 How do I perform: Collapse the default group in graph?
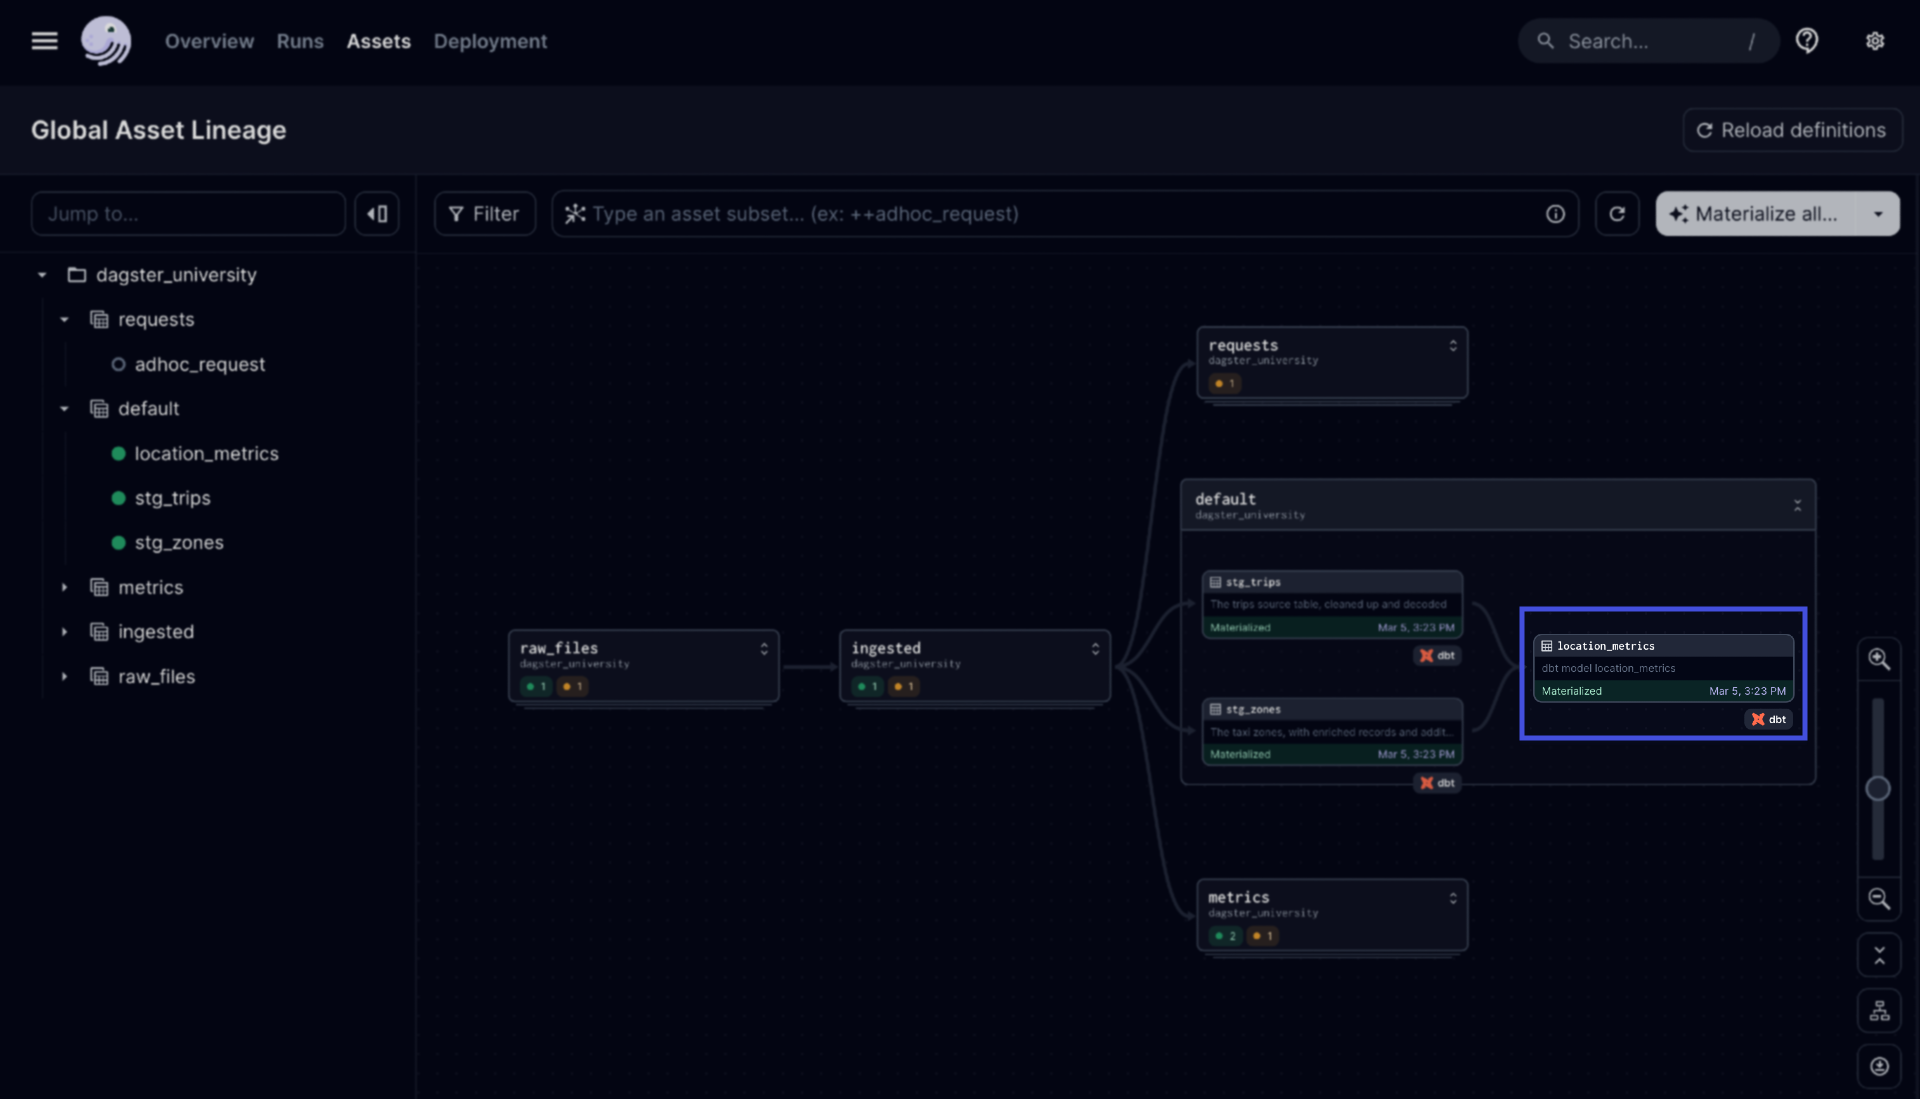(x=1797, y=506)
